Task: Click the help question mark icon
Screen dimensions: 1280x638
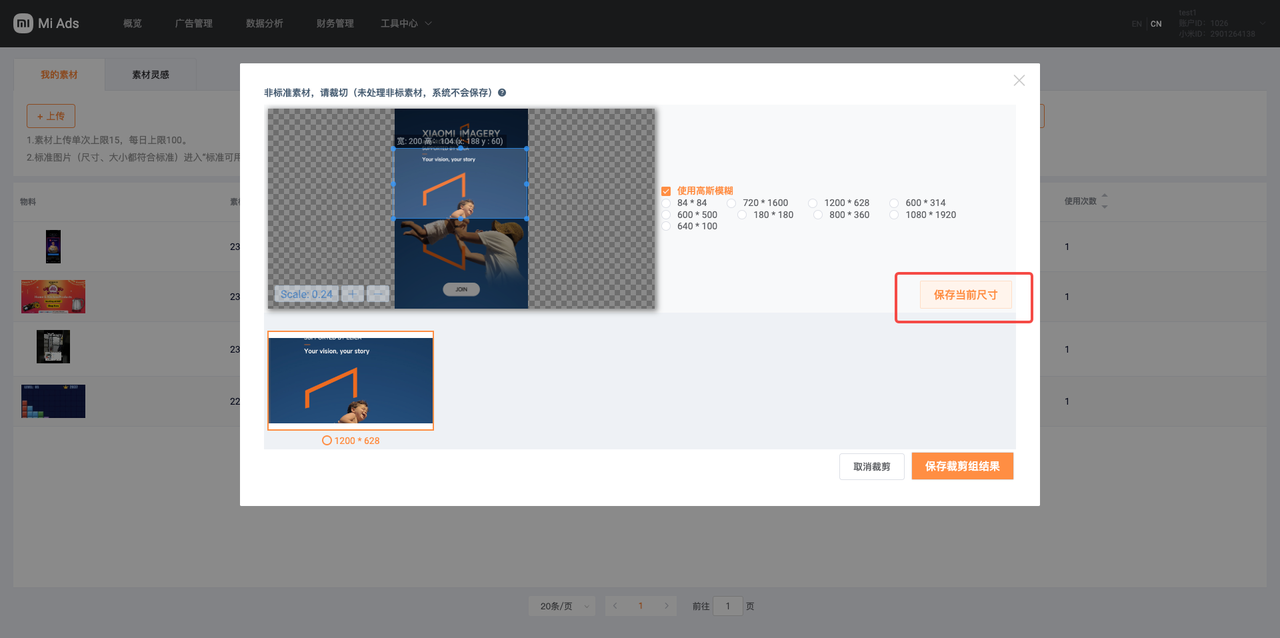Action: [502, 93]
